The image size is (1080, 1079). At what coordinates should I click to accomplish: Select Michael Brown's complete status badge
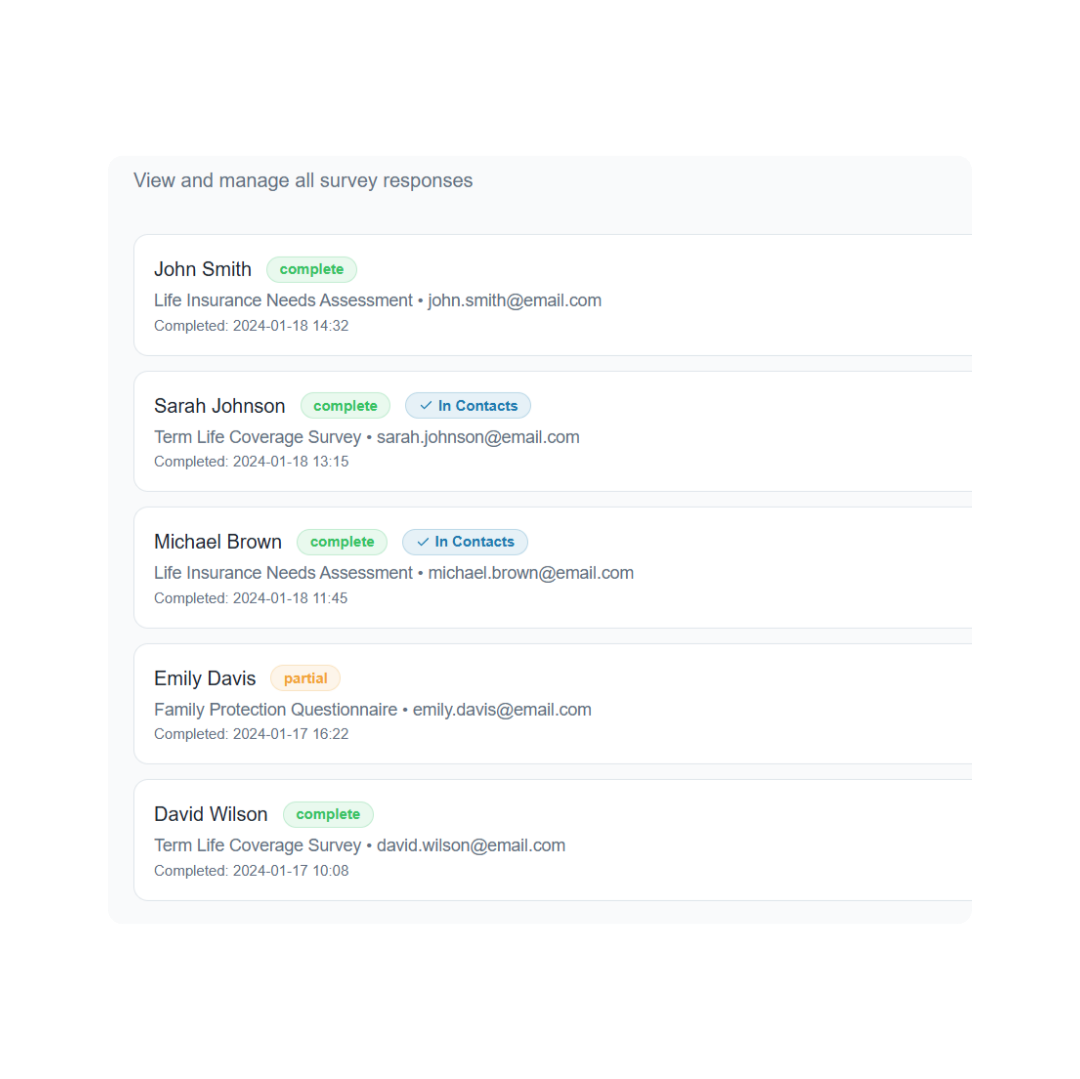[342, 542]
